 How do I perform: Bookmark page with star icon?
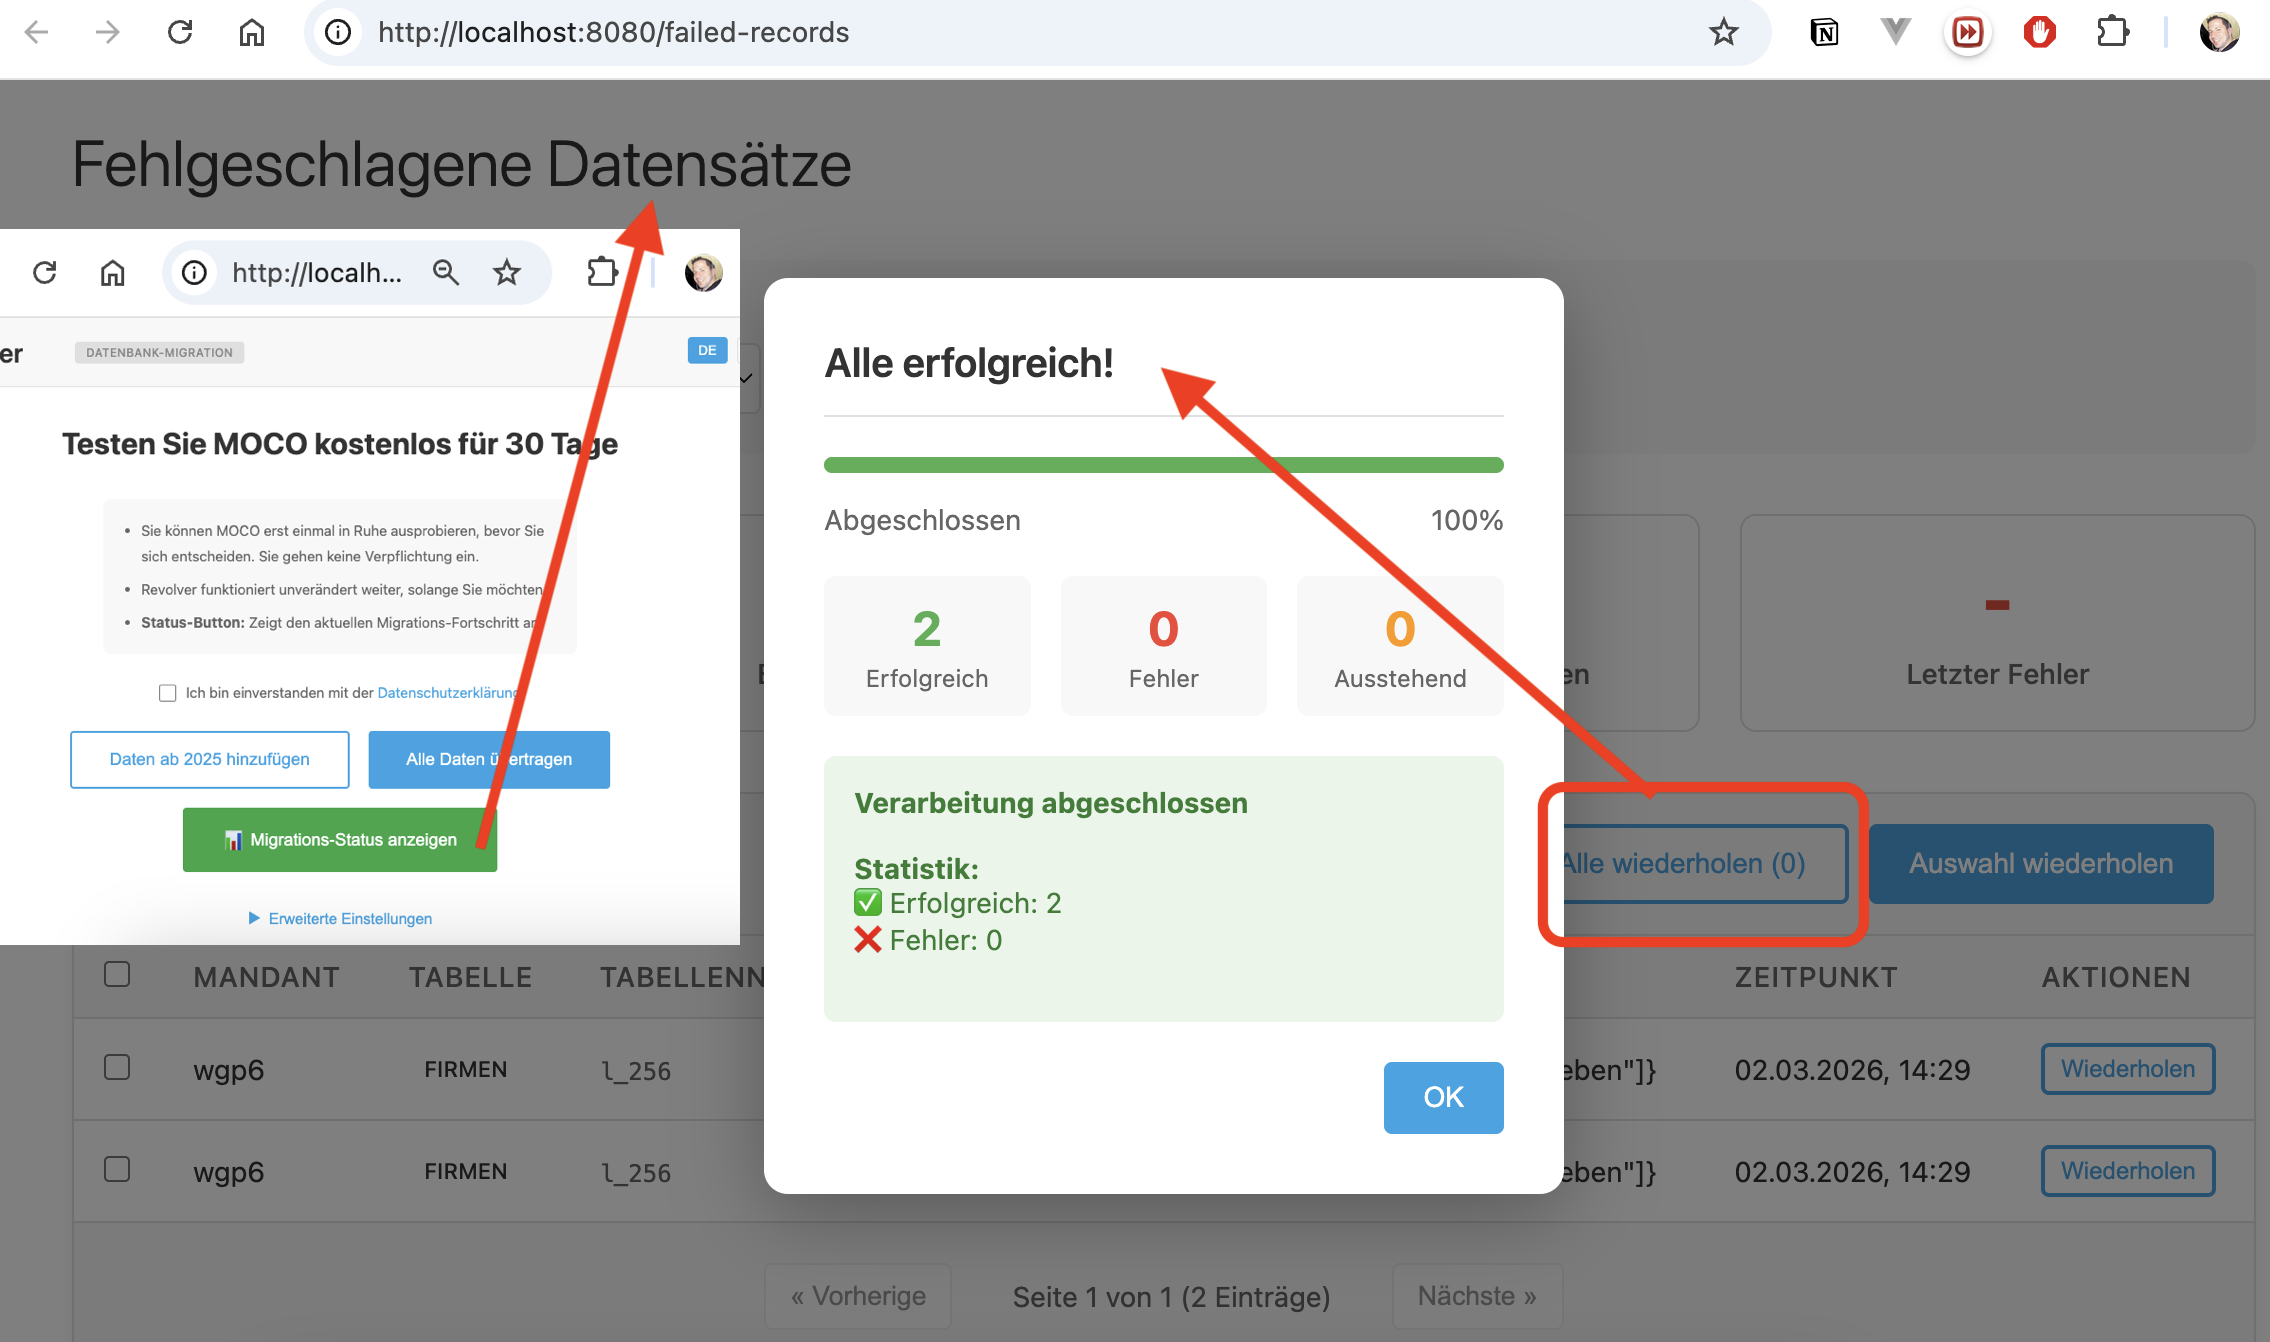(1723, 33)
